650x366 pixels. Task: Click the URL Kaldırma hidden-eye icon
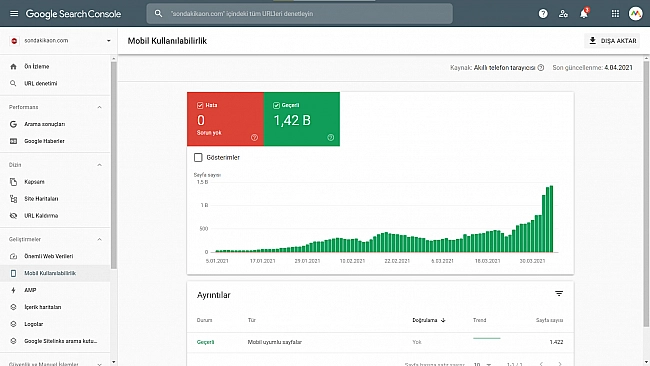pyautogui.click(x=13, y=216)
